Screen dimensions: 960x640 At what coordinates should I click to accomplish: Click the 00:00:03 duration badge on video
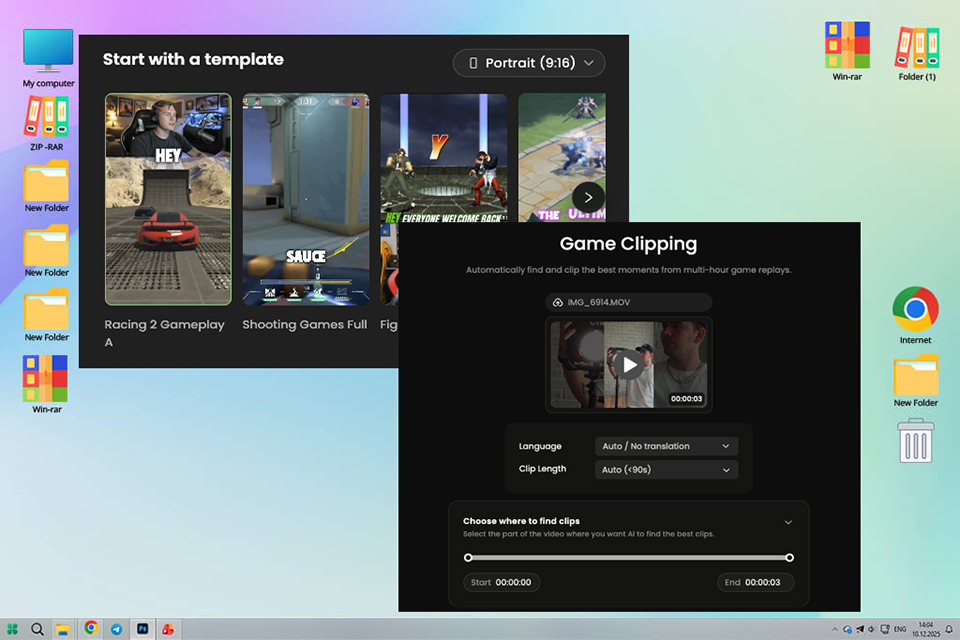pos(686,399)
